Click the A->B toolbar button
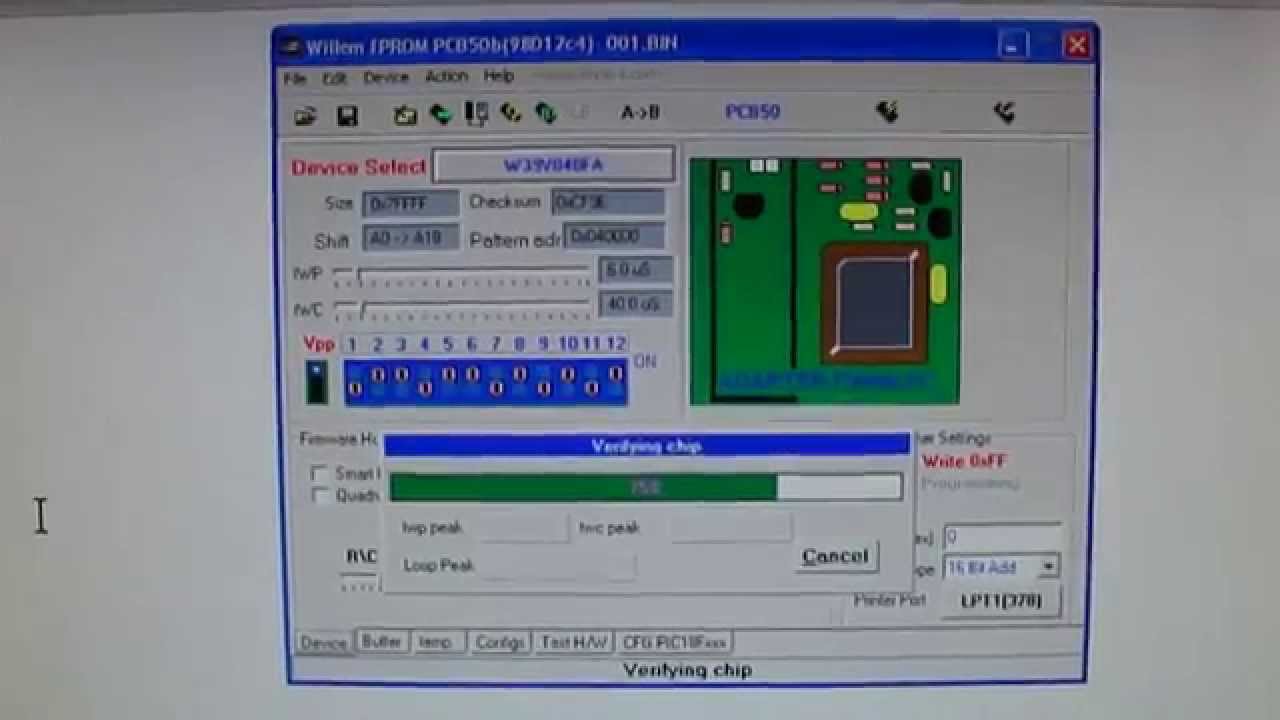 (x=640, y=112)
